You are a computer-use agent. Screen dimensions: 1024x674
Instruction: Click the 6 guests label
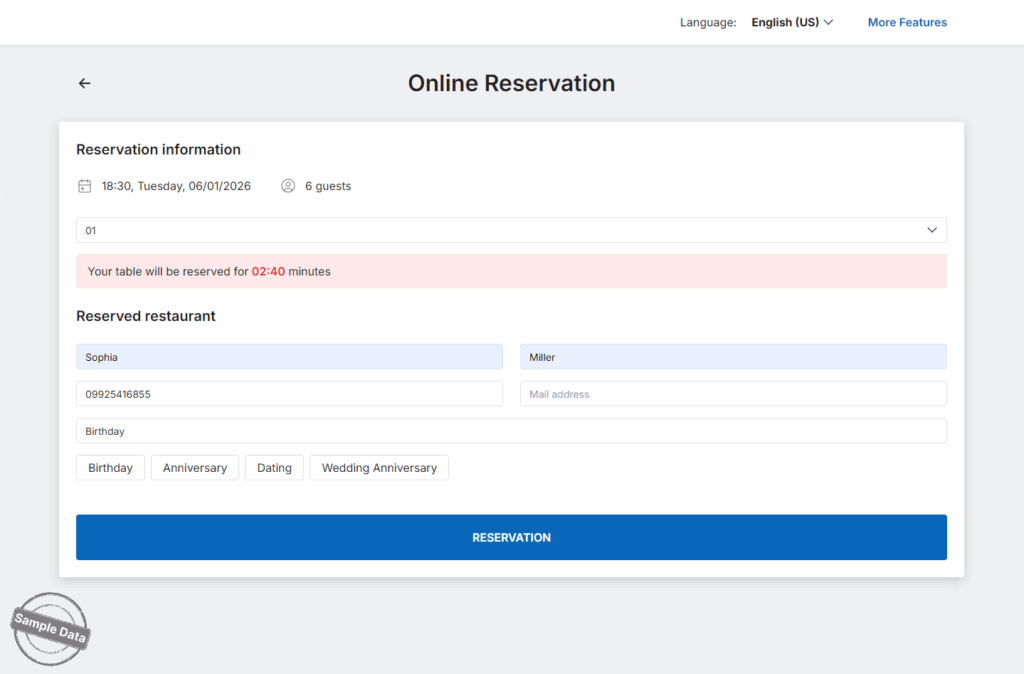[x=328, y=186]
